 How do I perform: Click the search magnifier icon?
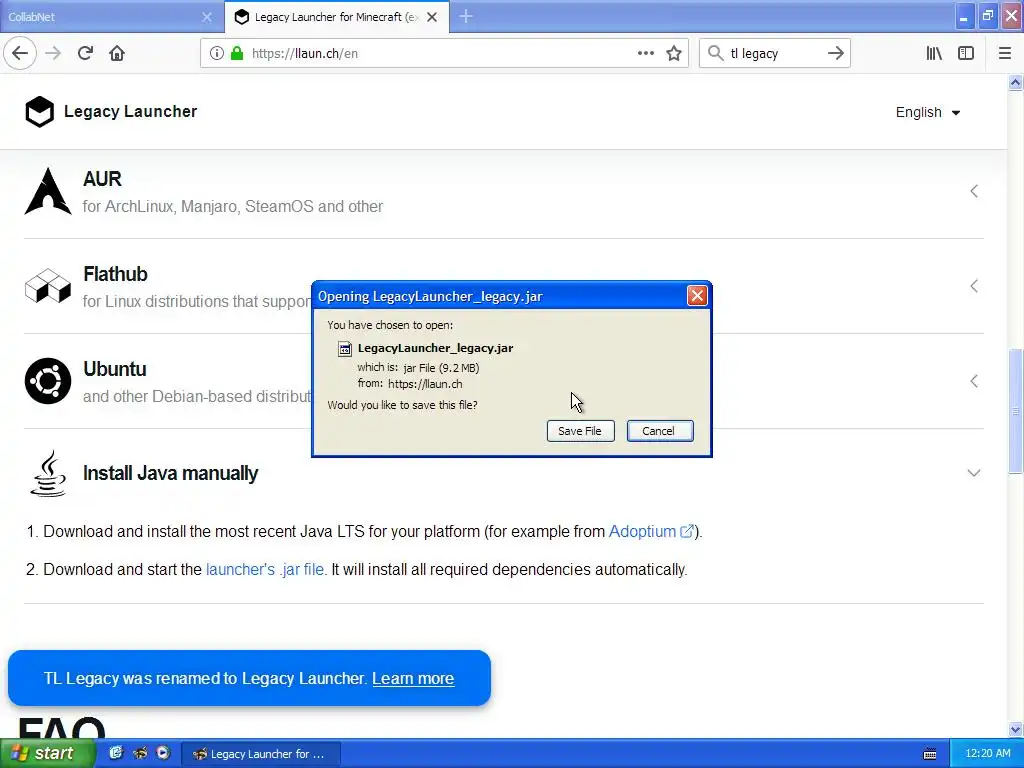716,53
